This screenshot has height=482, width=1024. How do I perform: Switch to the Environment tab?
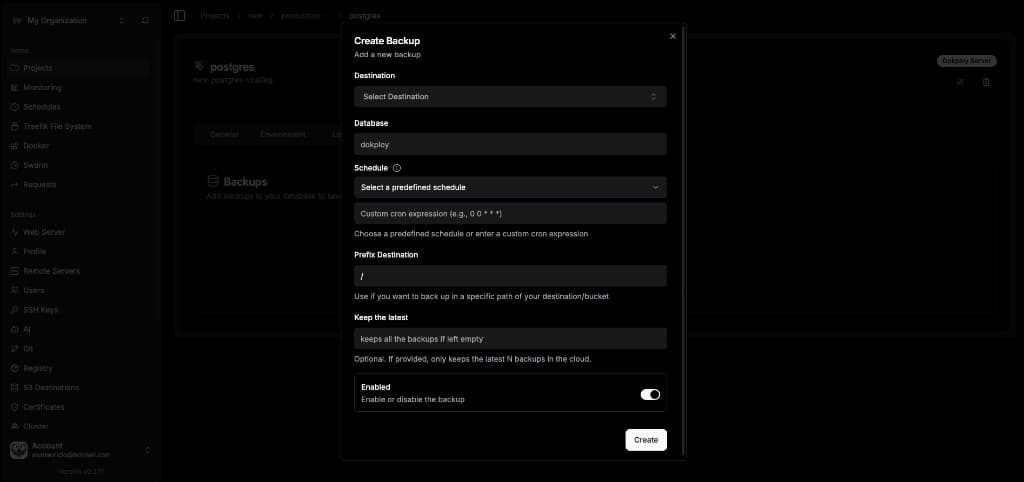coord(282,135)
